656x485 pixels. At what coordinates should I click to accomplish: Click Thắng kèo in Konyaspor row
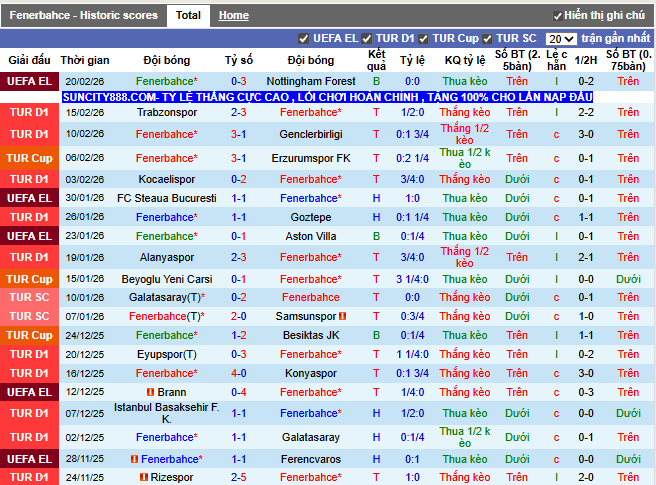465,373
